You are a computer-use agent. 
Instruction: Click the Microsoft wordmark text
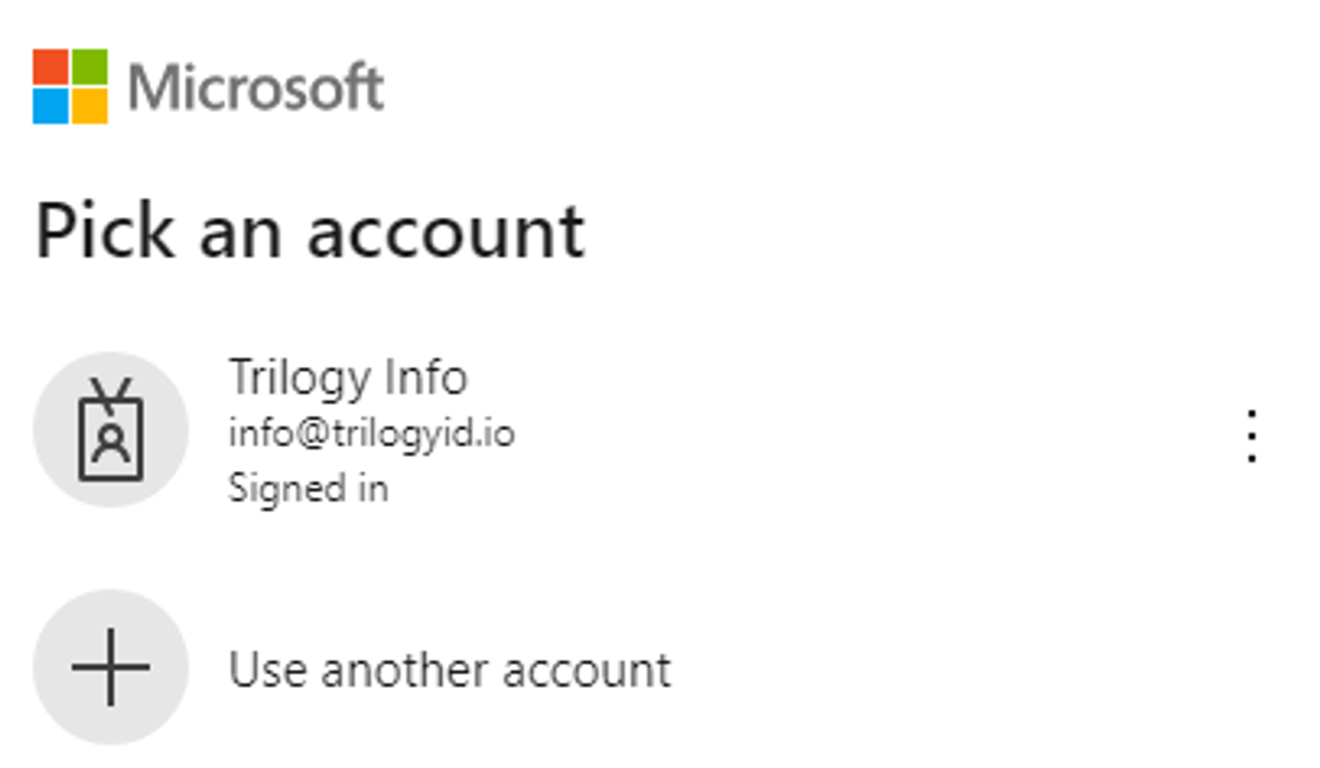[256, 87]
